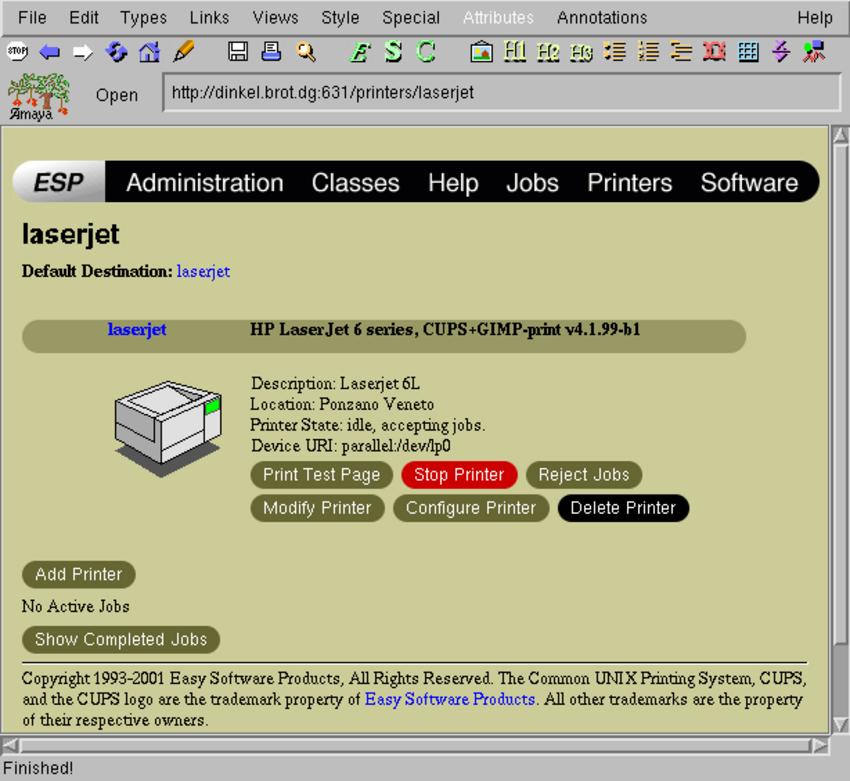Click the Stop loading icon
The height and width of the screenshot is (781, 850).
pos(17,52)
